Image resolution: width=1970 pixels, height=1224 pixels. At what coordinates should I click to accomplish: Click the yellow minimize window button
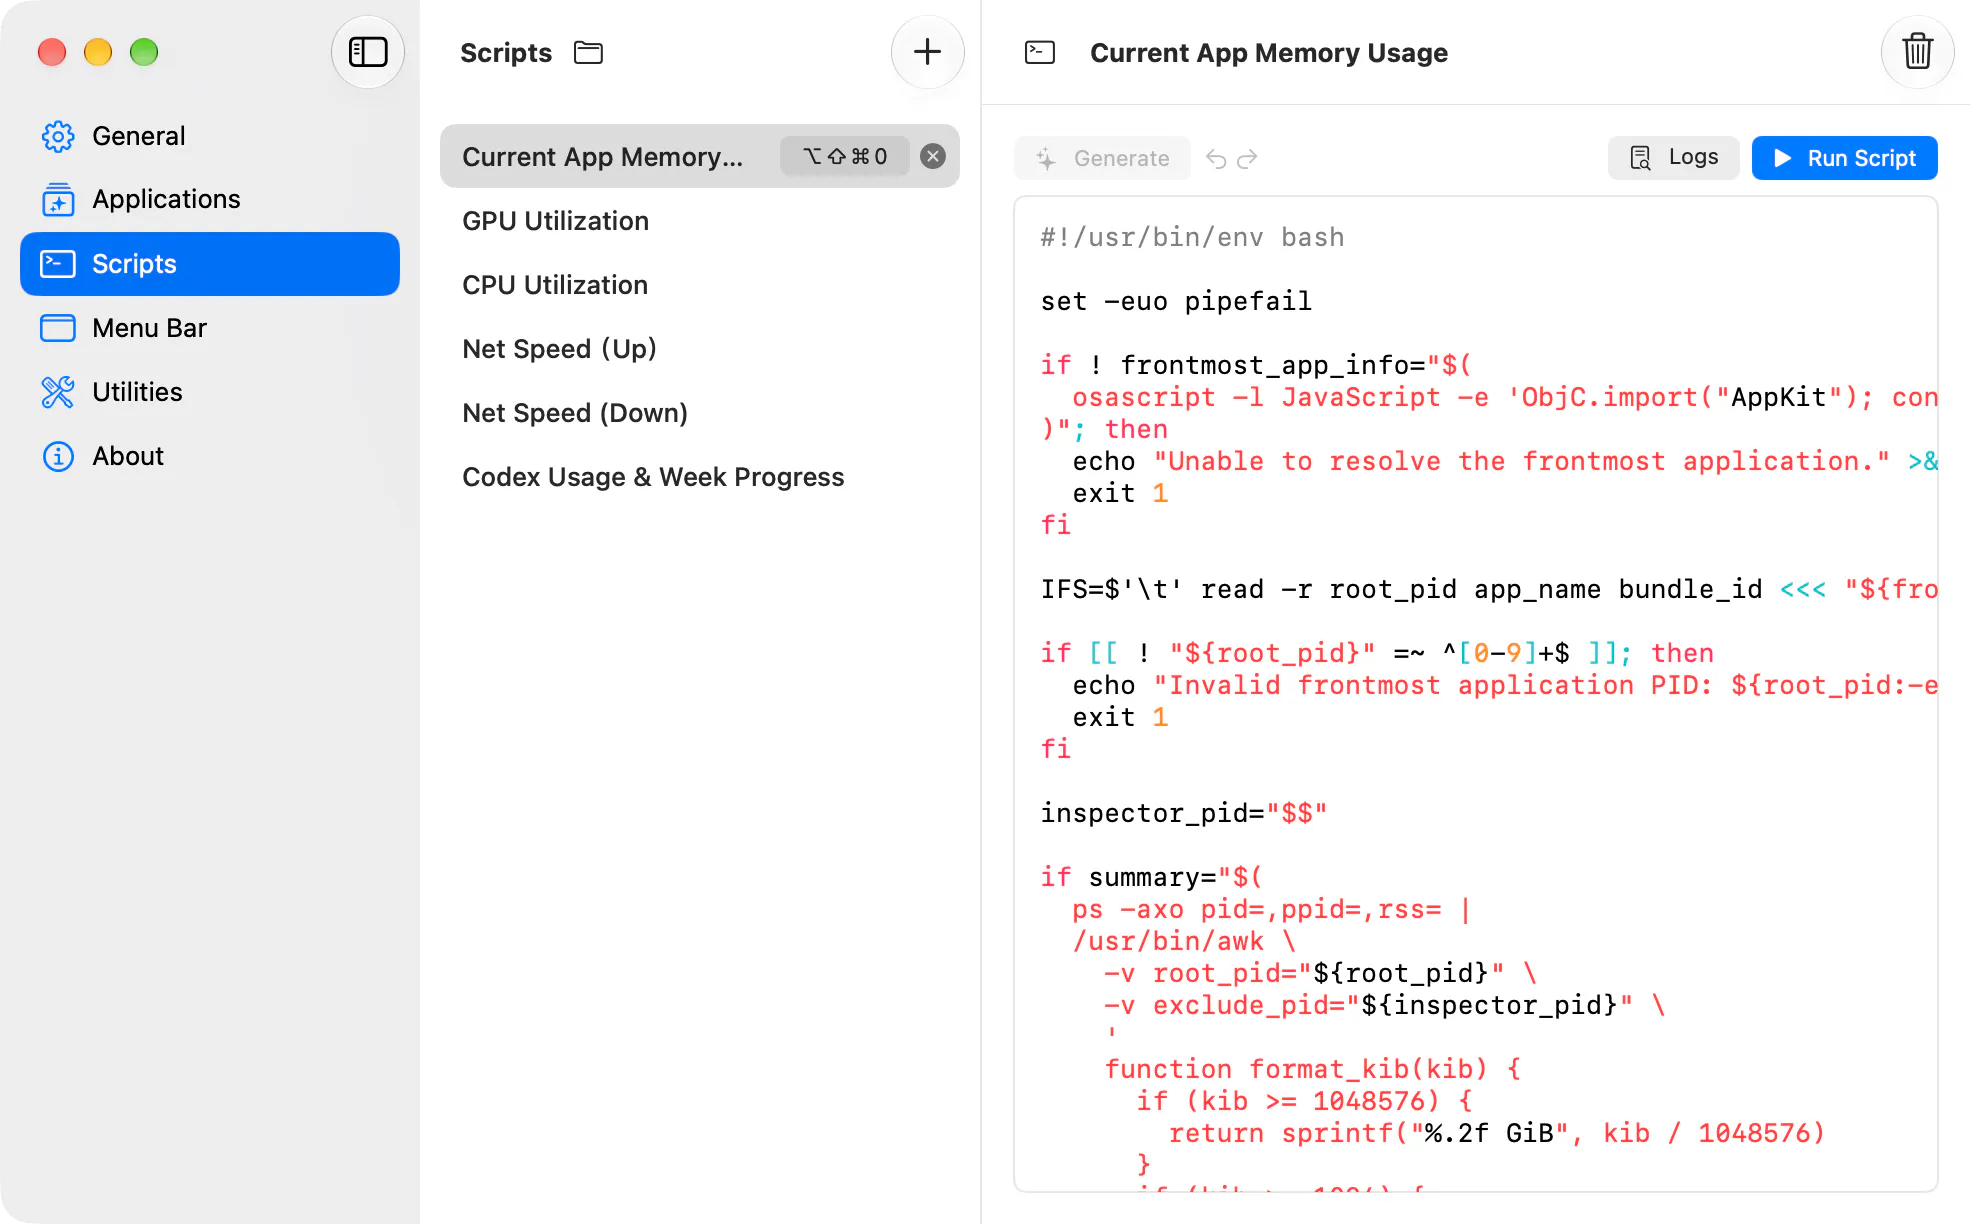[x=98, y=52]
